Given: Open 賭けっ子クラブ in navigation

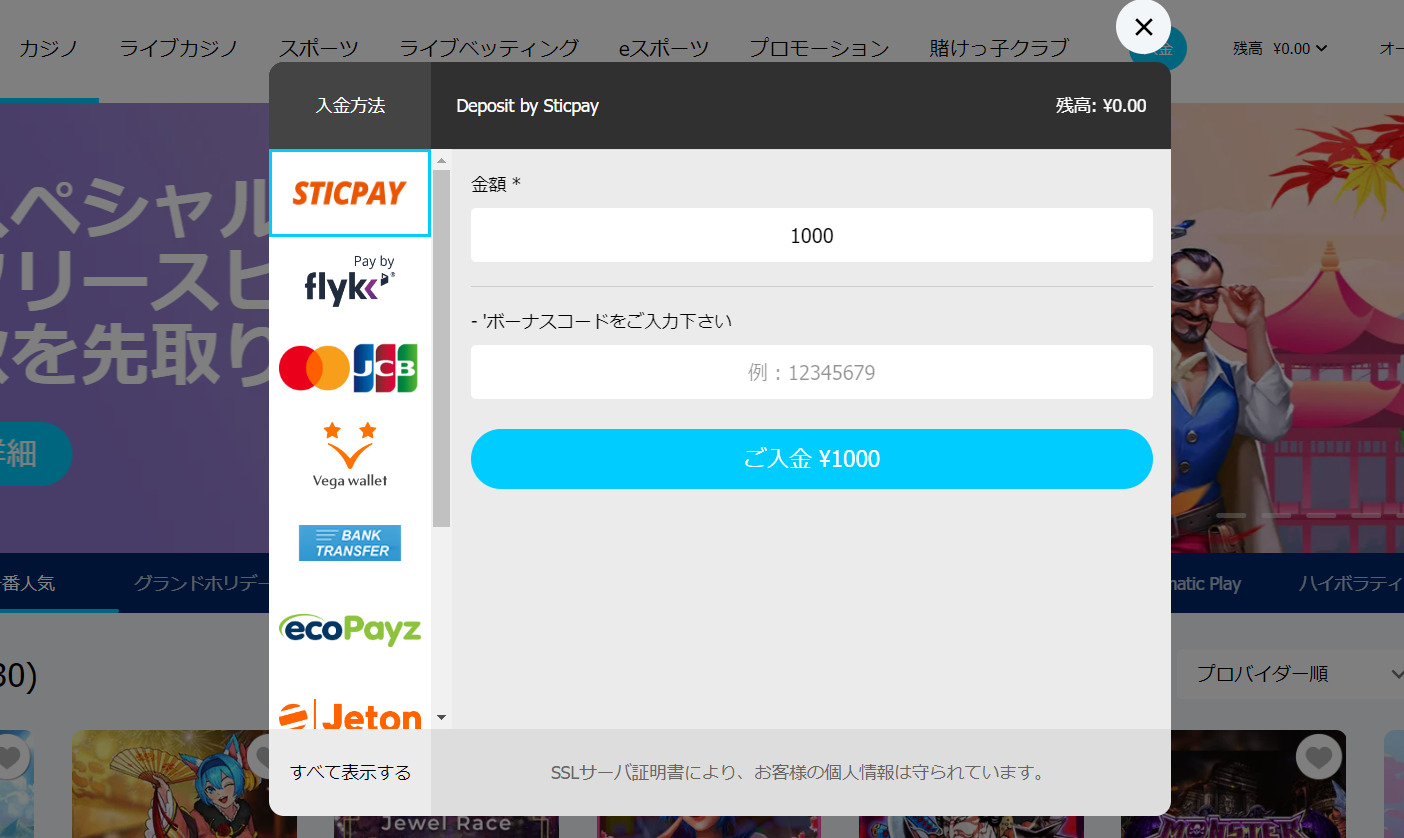Looking at the screenshot, I should (999, 47).
